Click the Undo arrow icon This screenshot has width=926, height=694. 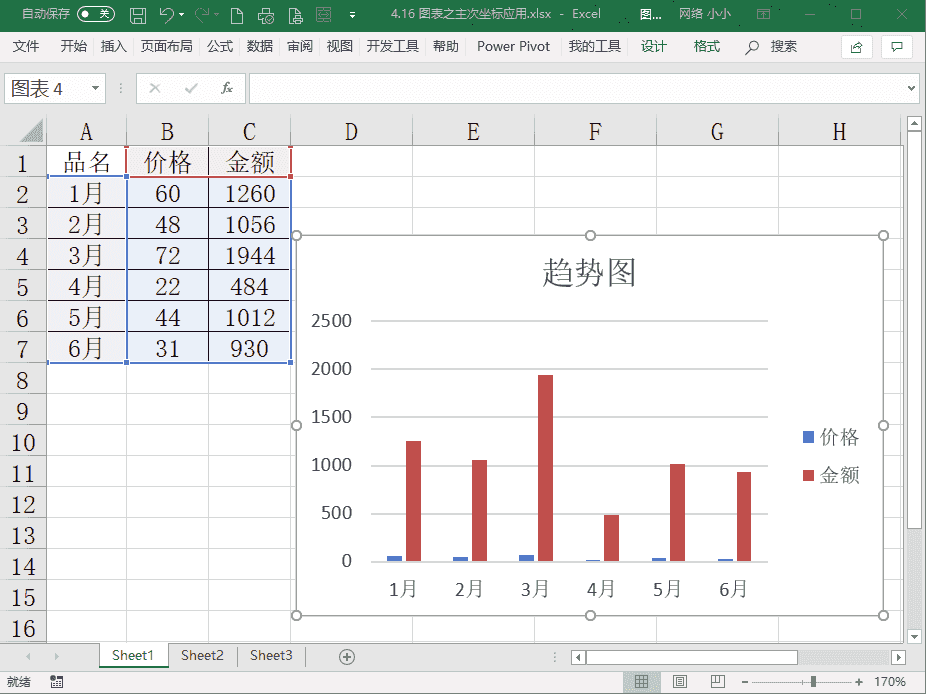click(x=167, y=15)
